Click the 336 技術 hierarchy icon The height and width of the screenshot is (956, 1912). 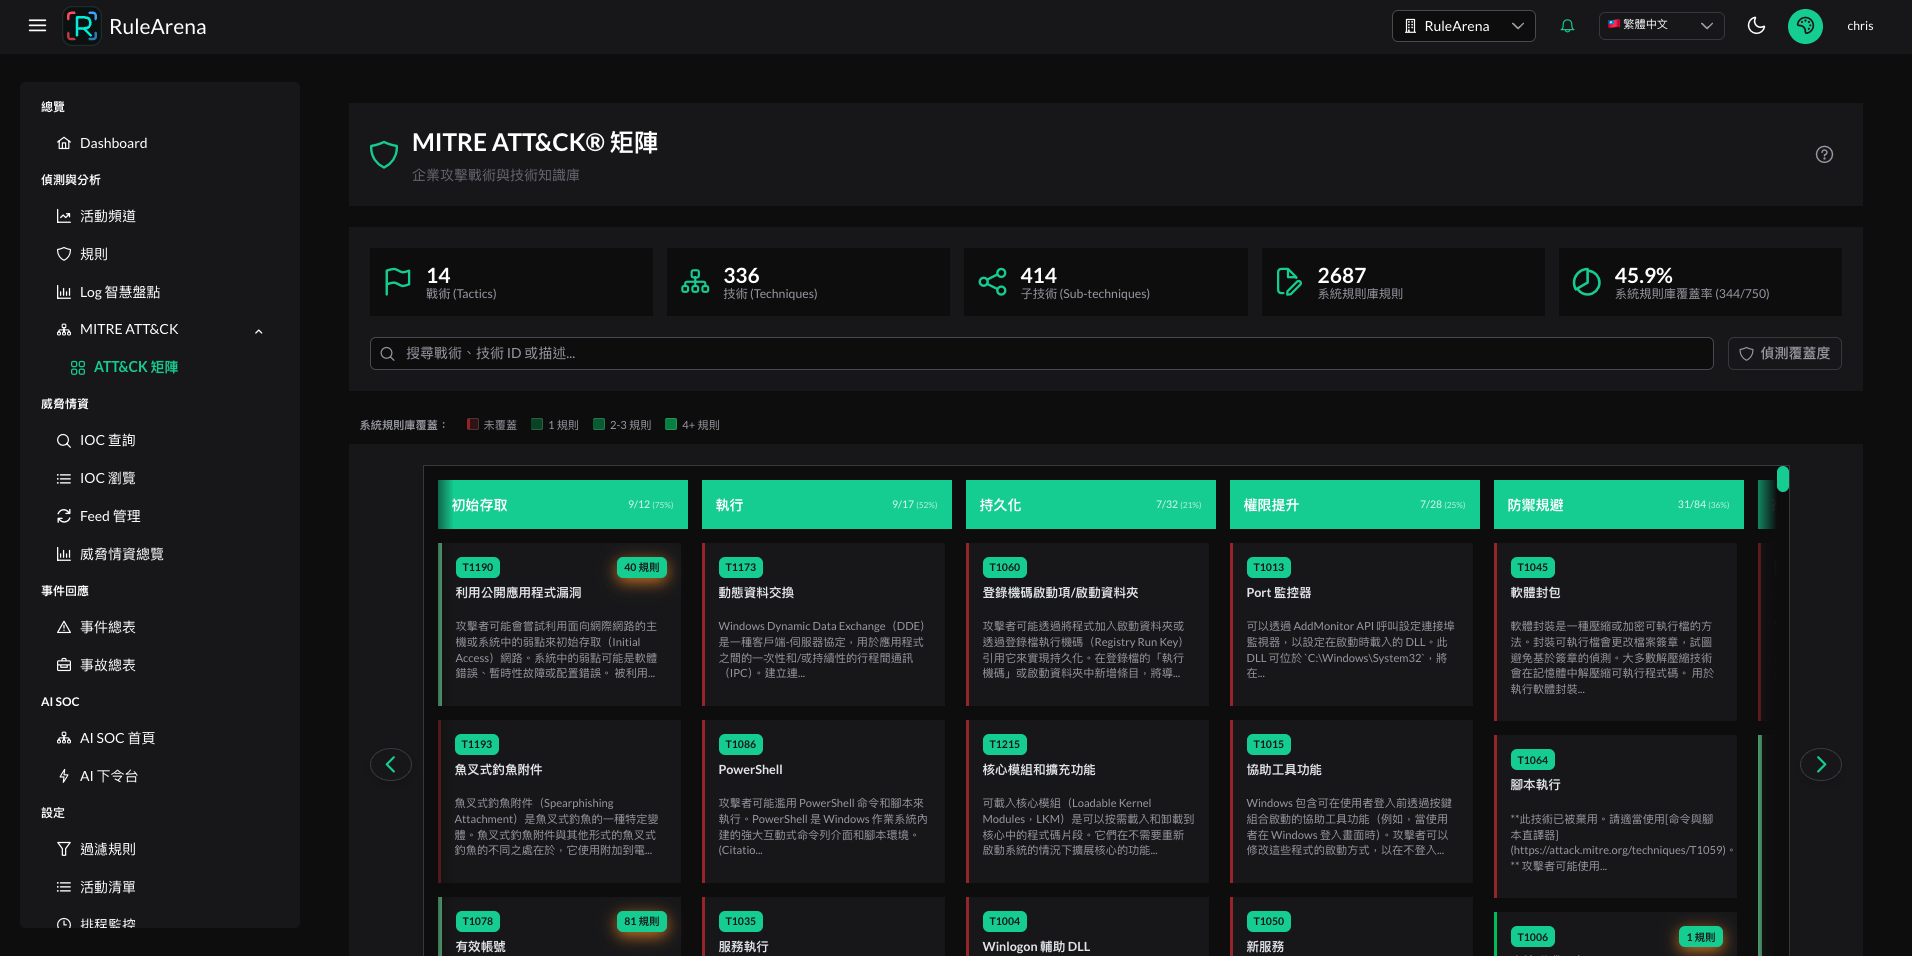[x=695, y=282]
